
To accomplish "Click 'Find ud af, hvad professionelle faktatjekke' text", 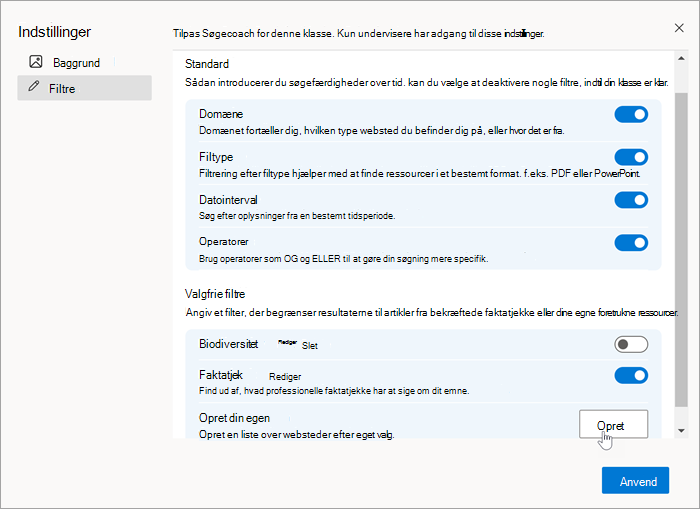I will [334, 391].
